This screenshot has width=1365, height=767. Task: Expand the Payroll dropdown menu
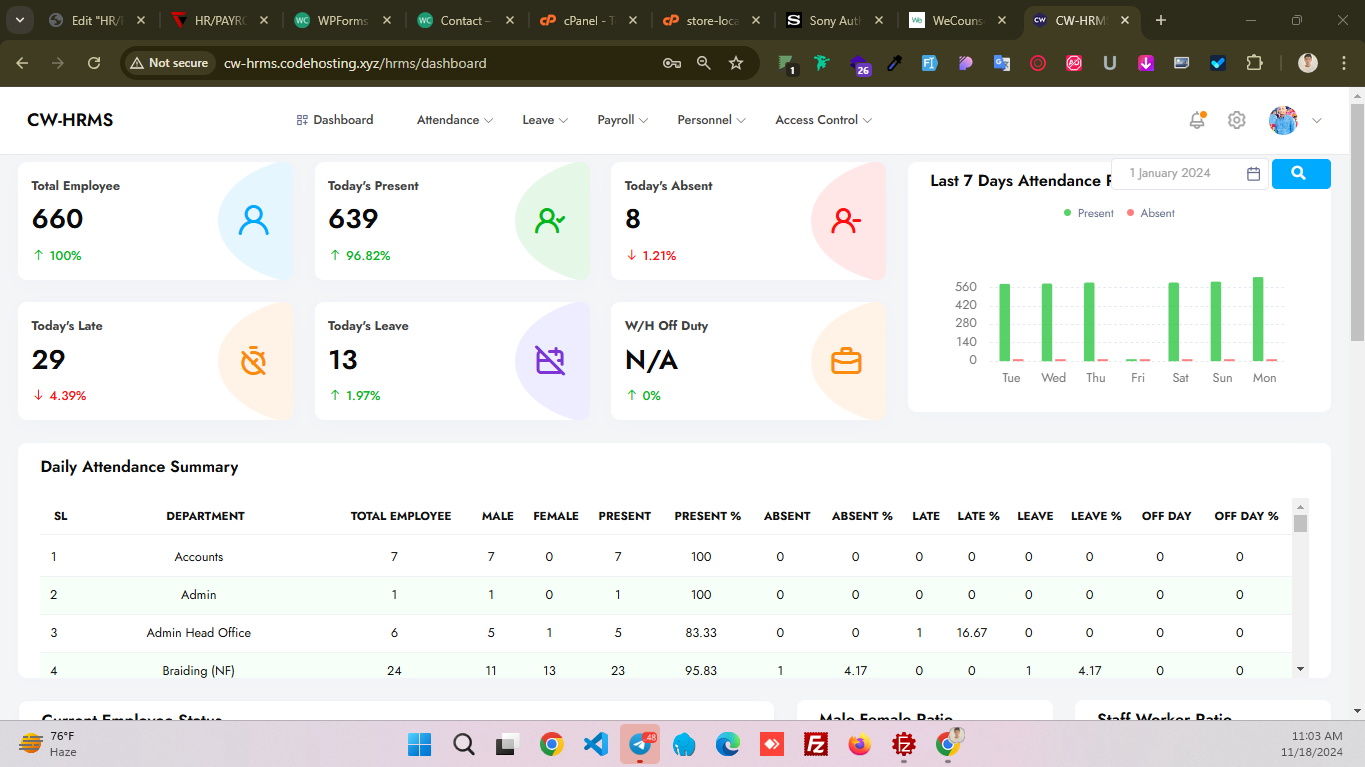coord(622,120)
